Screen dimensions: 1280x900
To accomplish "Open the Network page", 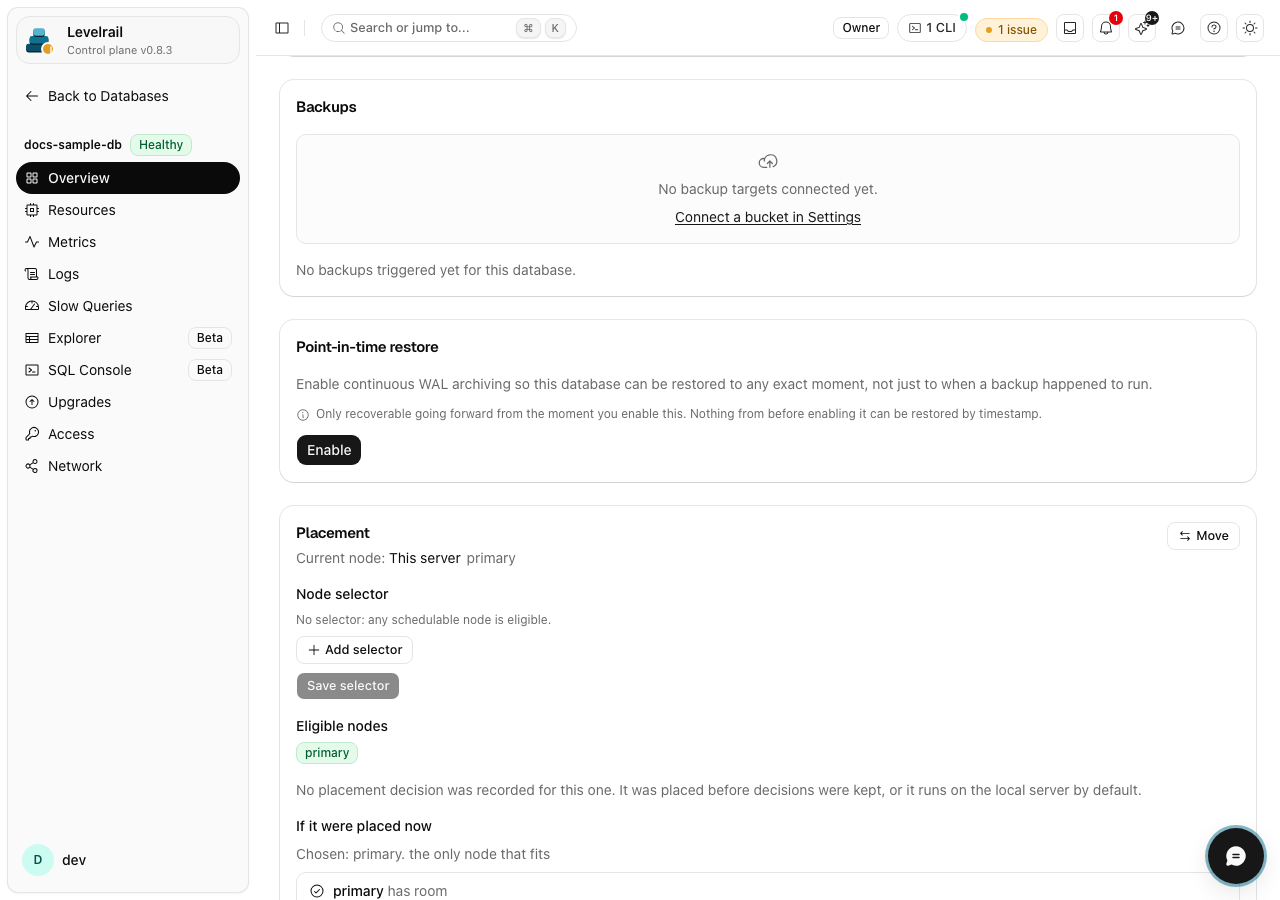I will tap(128, 466).
